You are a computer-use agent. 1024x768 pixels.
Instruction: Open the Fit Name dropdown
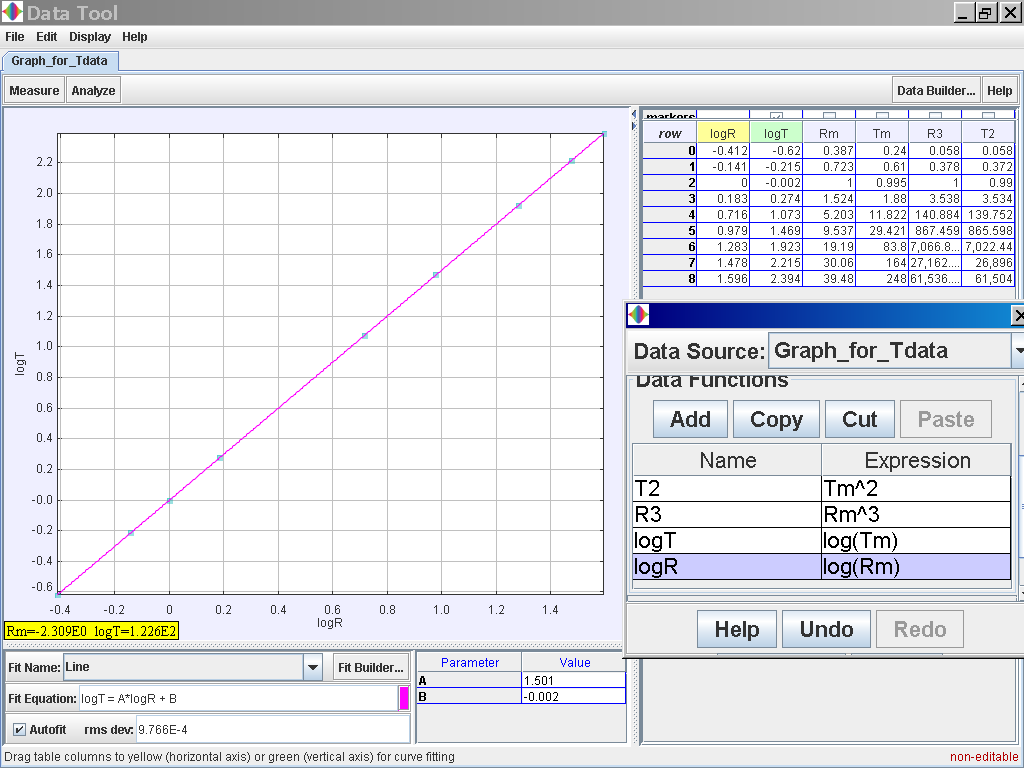click(x=313, y=667)
